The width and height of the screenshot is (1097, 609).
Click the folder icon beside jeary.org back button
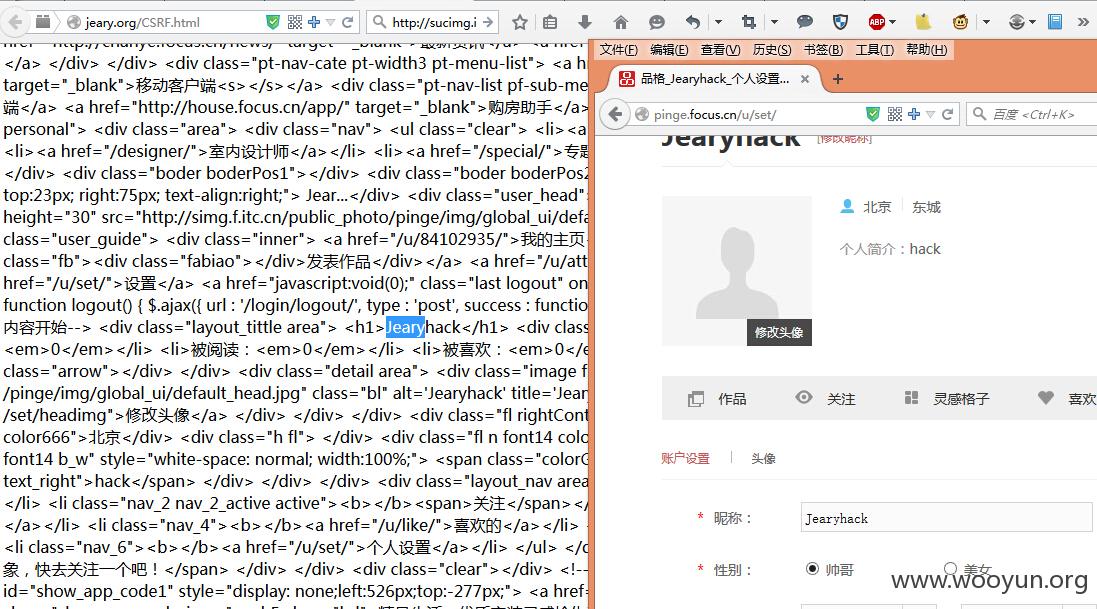tap(43, 22)
